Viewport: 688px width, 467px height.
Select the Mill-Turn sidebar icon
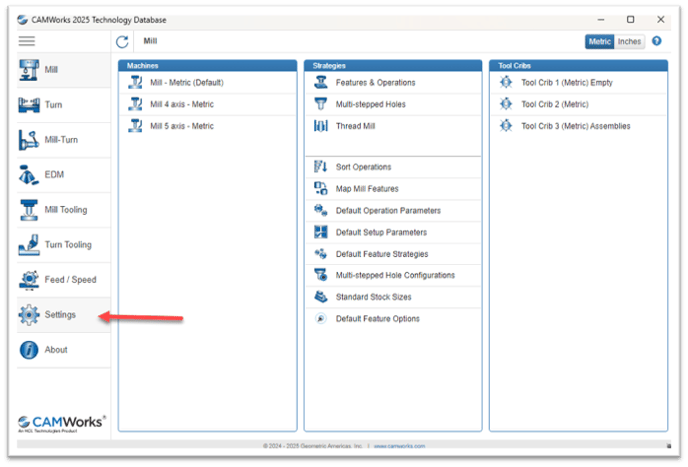tap(29, 140)
